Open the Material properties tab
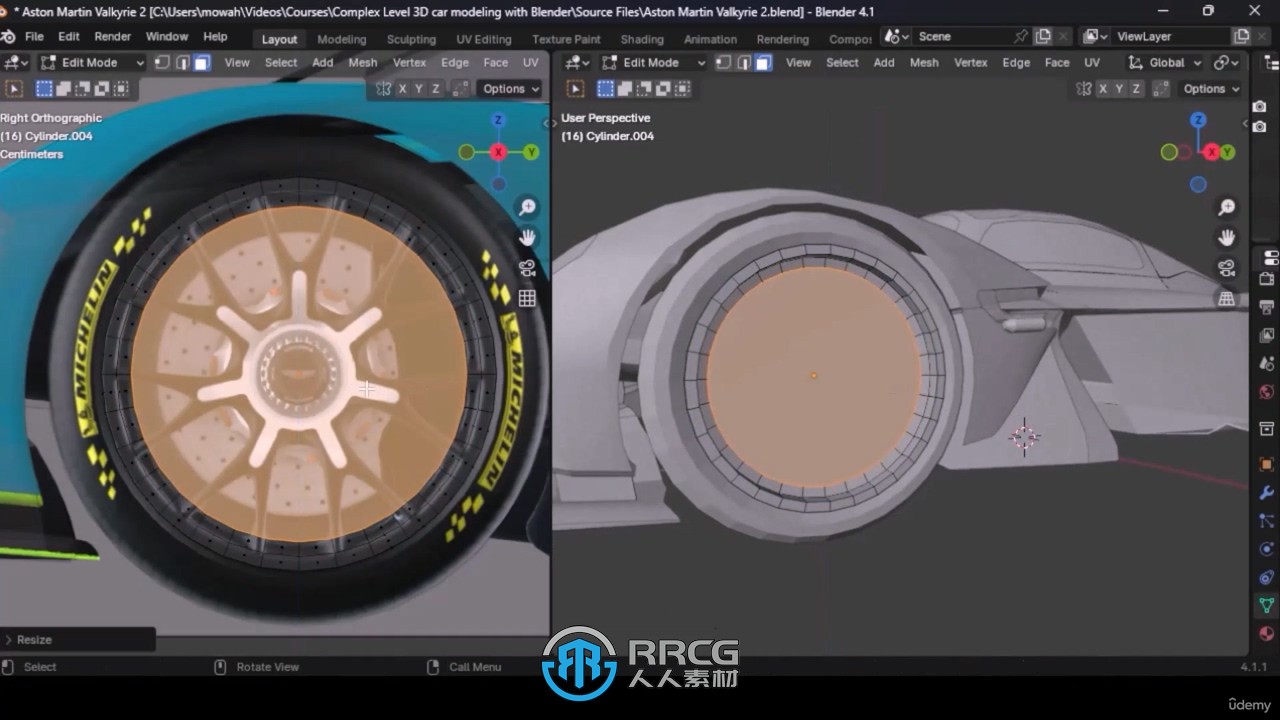Screen dimensions: 1280x720 tap(1266, 633)
